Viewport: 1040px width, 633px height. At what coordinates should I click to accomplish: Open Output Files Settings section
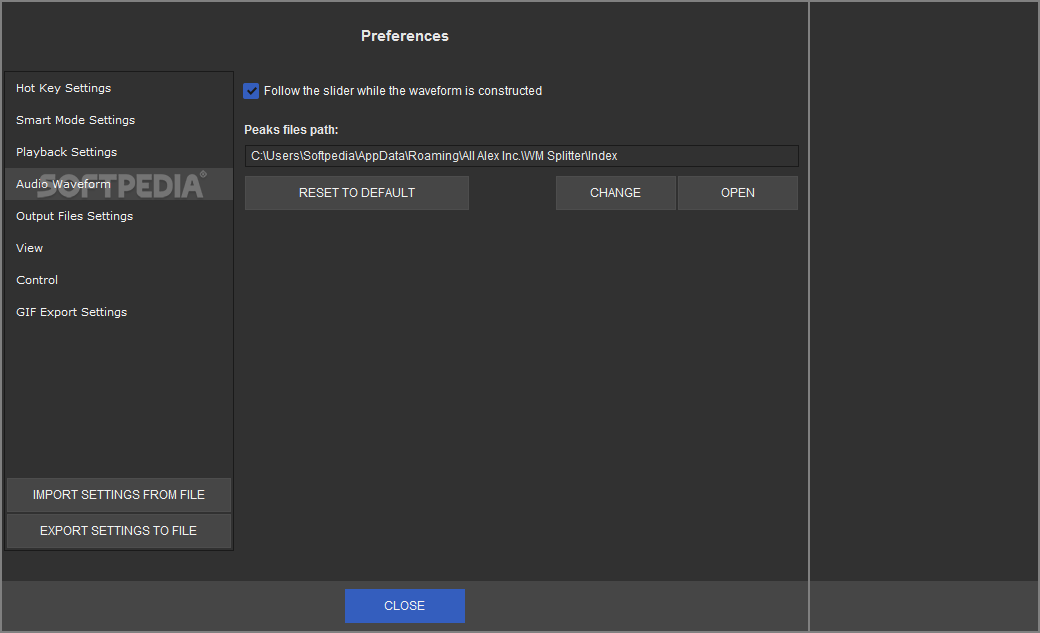74,216
